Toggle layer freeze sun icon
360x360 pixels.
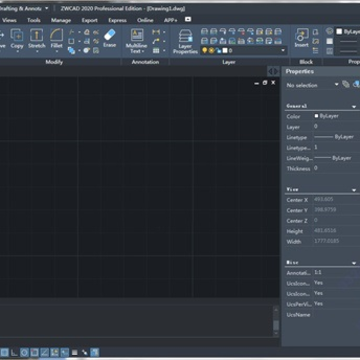(x=211, y=51)
